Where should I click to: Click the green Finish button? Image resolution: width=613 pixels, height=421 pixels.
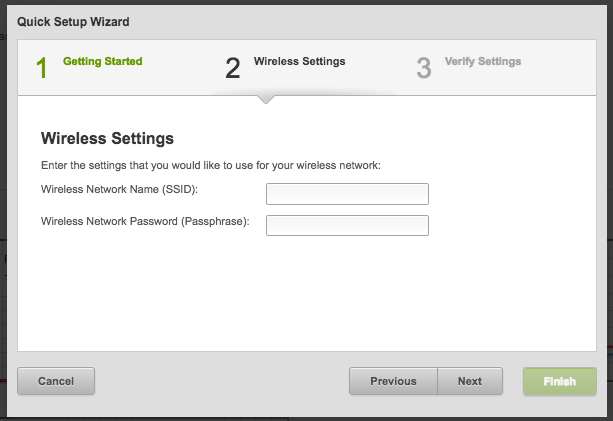point(560,381)
